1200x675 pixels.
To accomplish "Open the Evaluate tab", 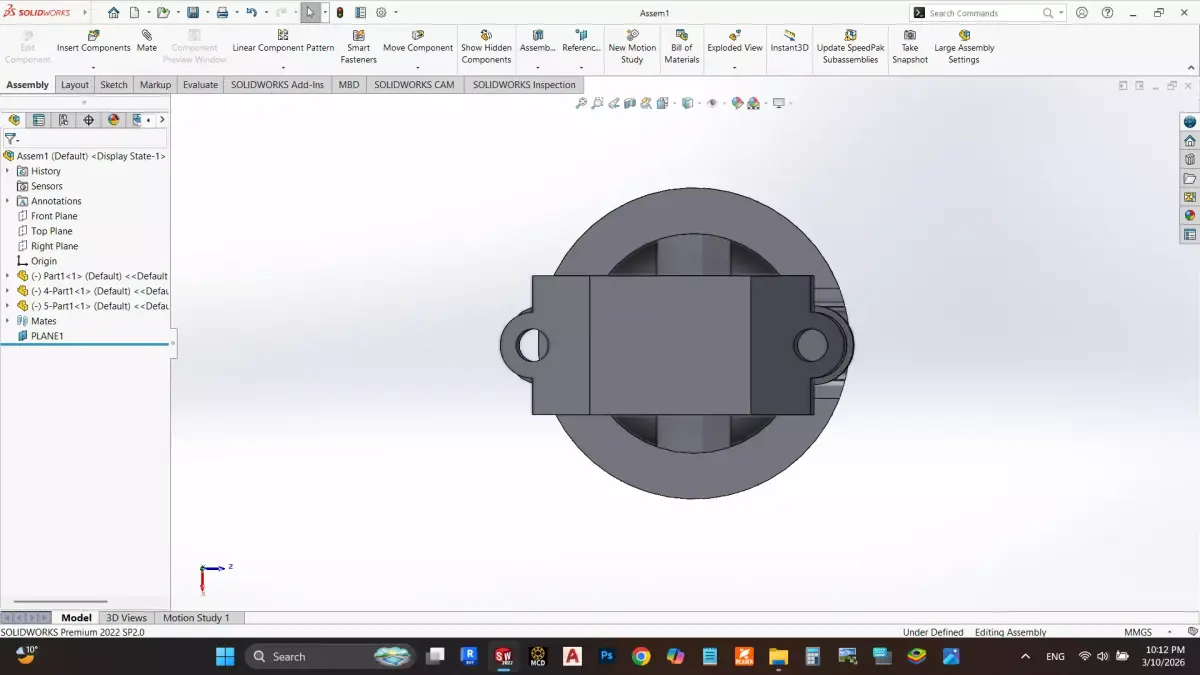I will point(200,85).
